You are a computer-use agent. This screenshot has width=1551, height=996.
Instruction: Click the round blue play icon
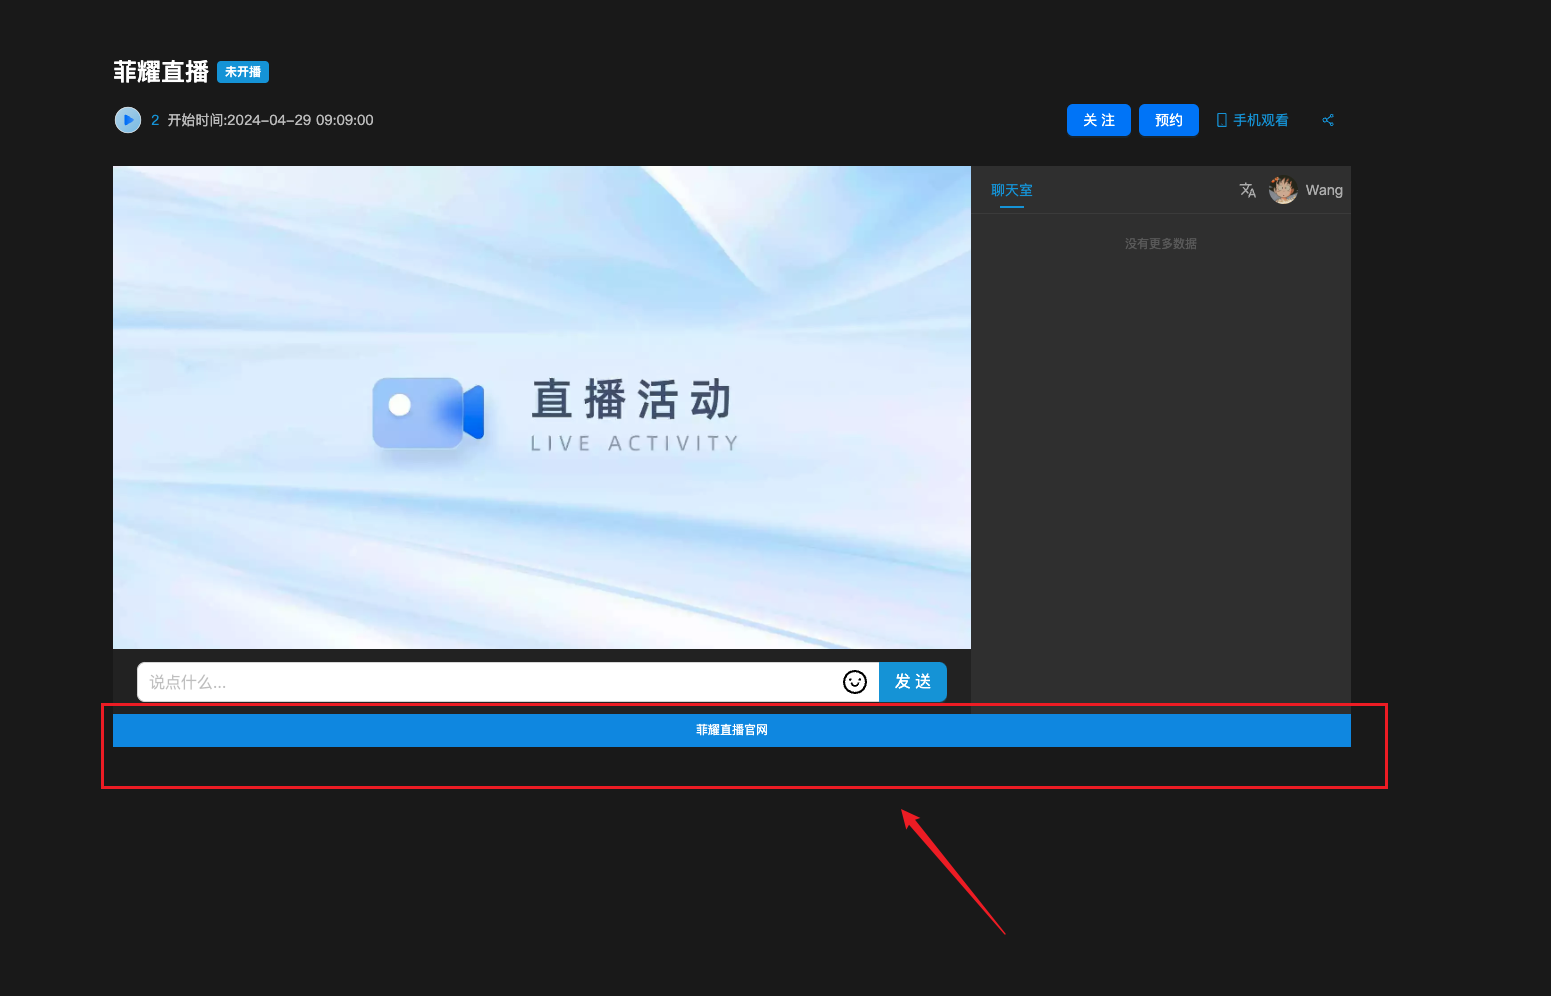point(128,120)
